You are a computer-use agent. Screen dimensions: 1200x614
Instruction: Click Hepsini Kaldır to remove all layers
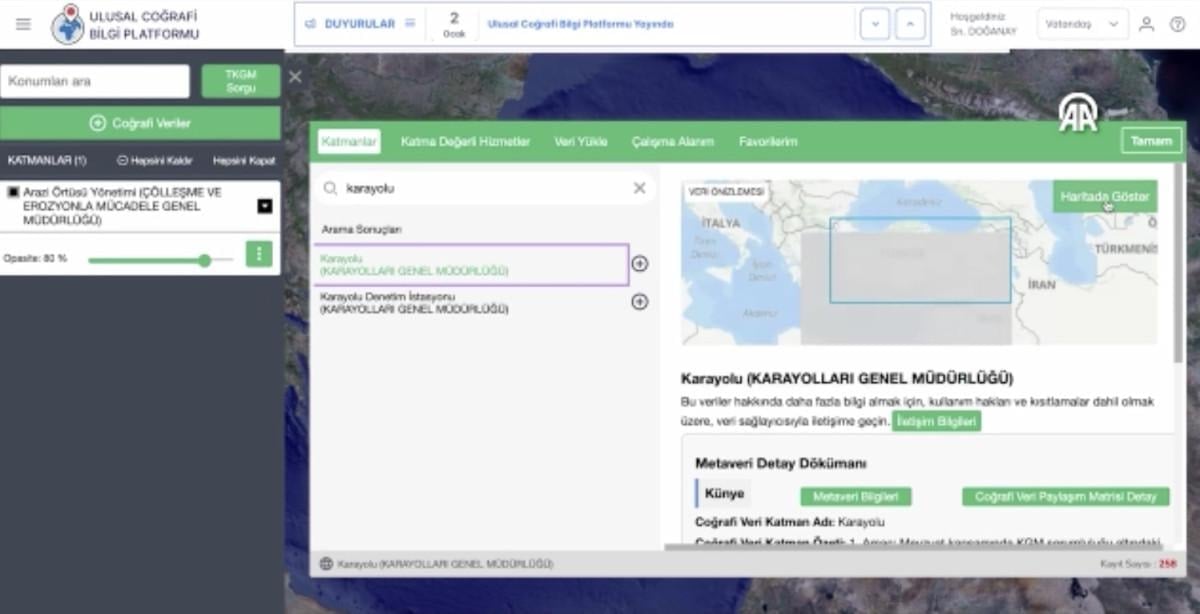[x=155, y=160]
